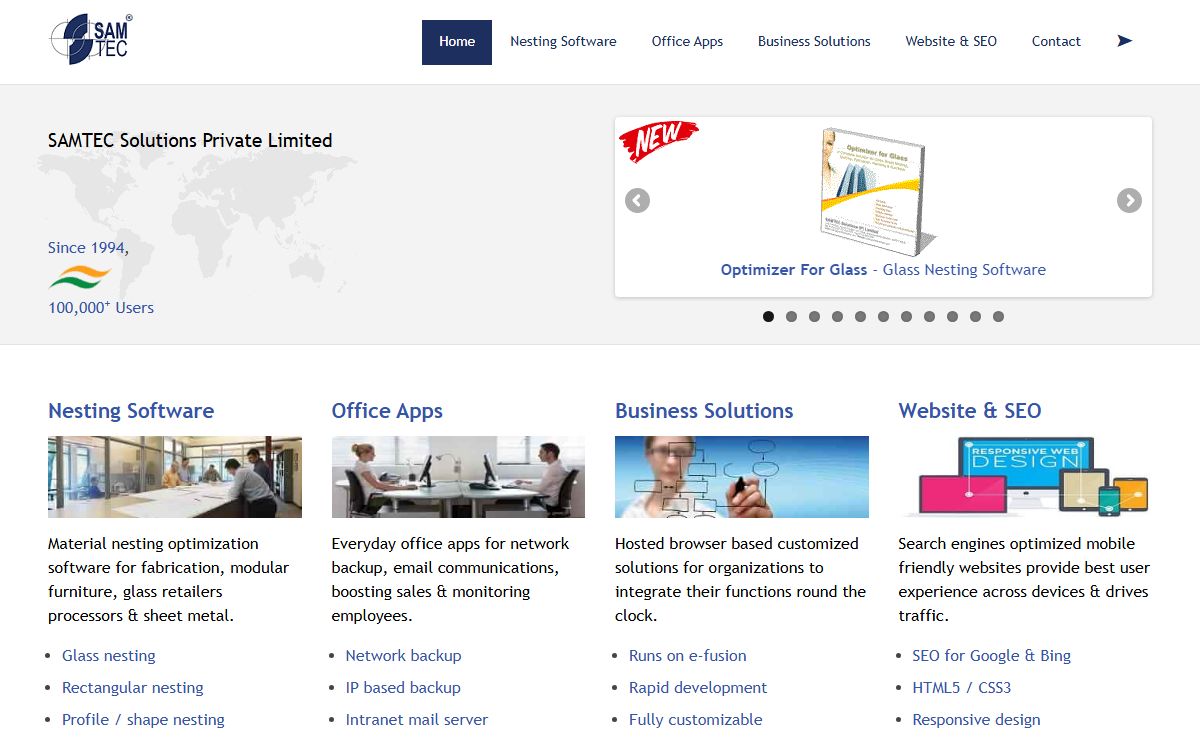Open SEO for Google & Bing link
This screenshot has width=1200, height=740.
(991, 656)
